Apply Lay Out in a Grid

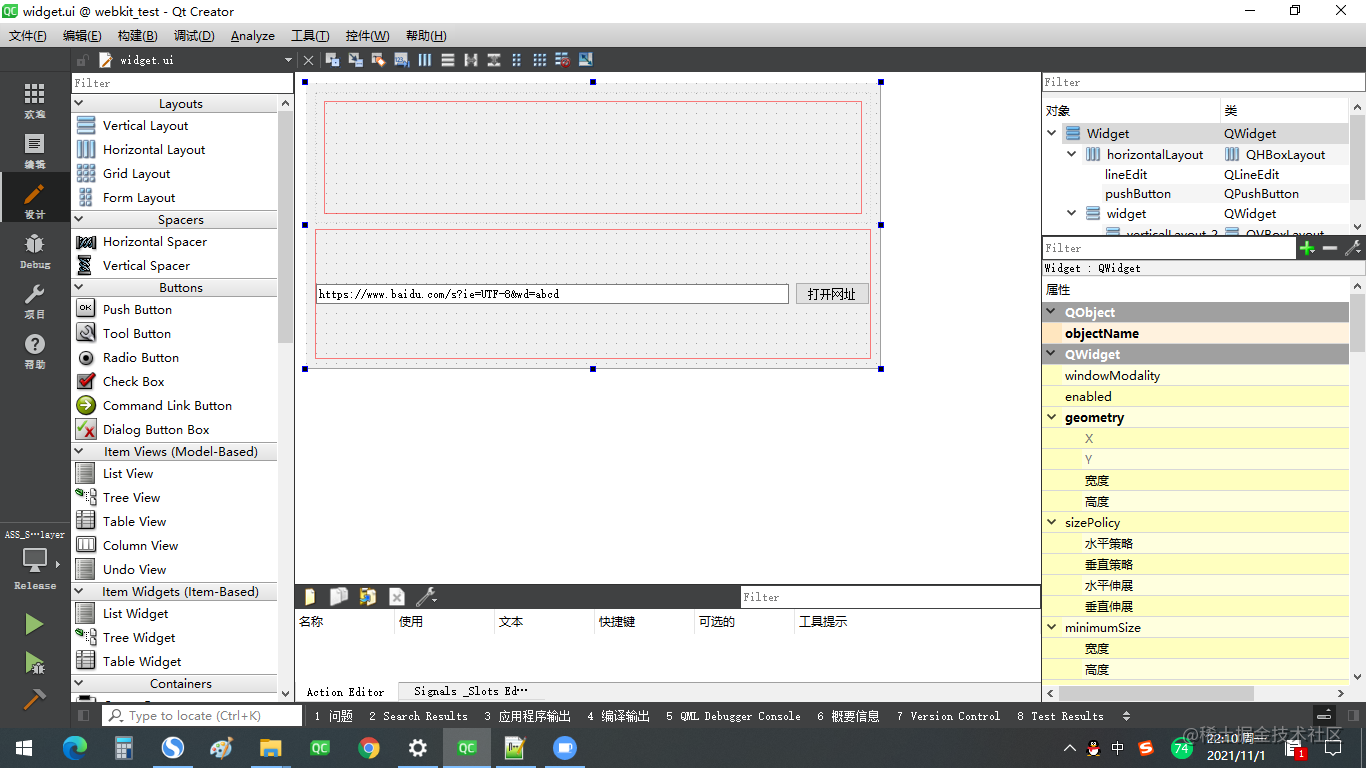click(x=540, y=60)
